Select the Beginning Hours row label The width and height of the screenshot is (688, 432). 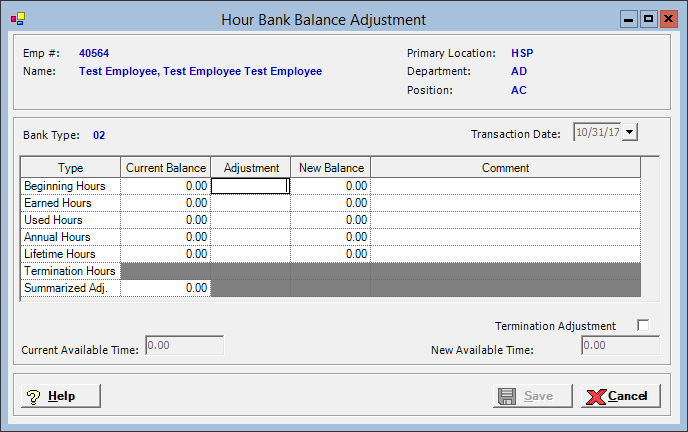coord(71,186)
